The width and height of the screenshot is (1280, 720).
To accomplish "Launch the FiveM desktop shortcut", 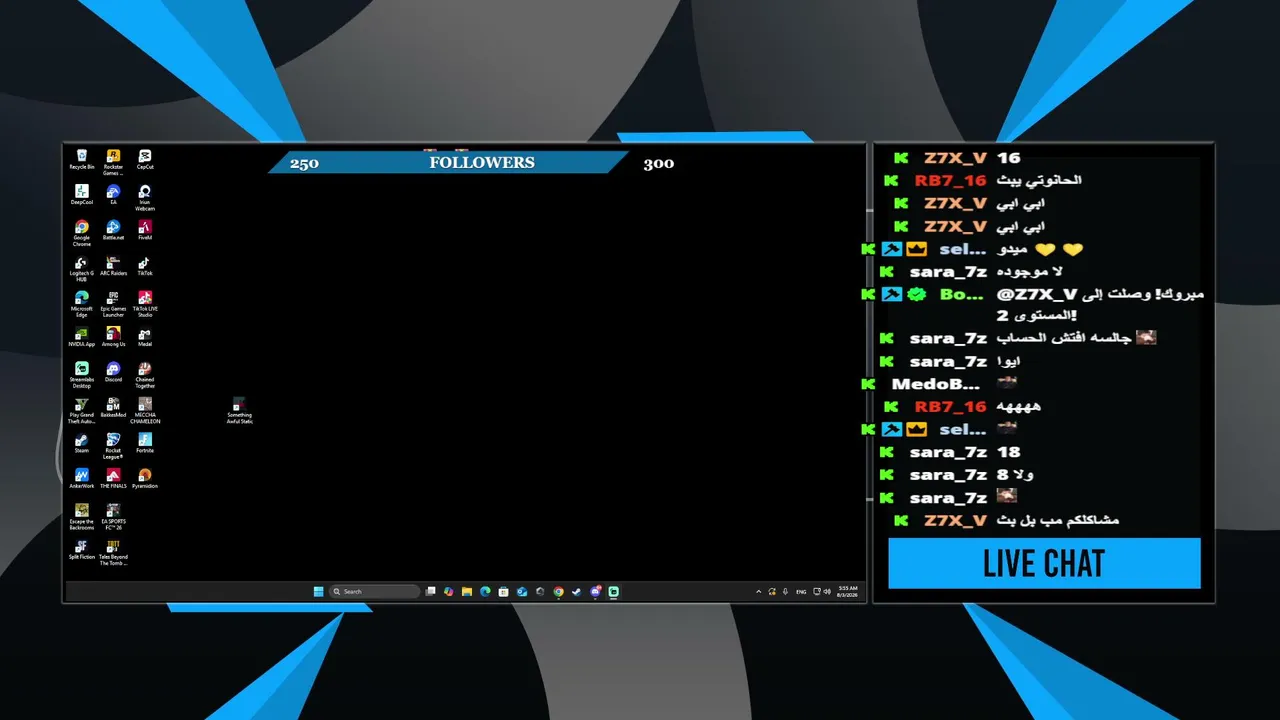I will [145, 231].
